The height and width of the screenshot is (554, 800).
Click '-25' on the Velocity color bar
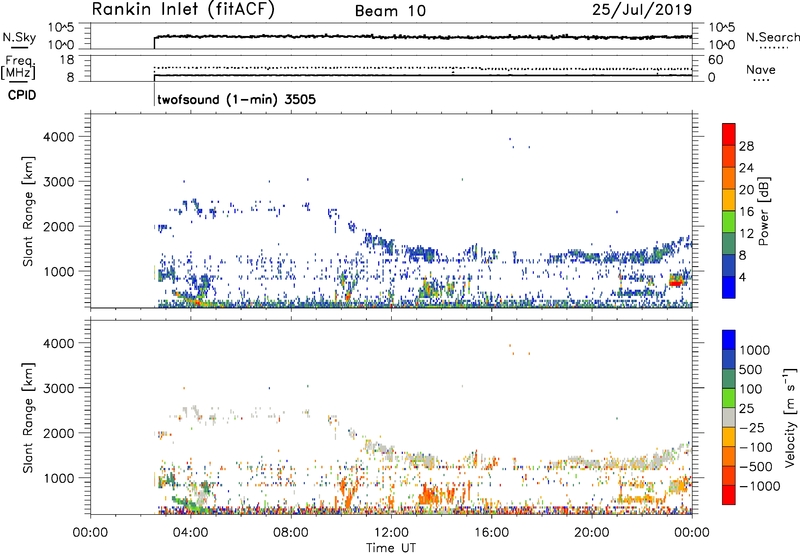[x=753, y=427]
